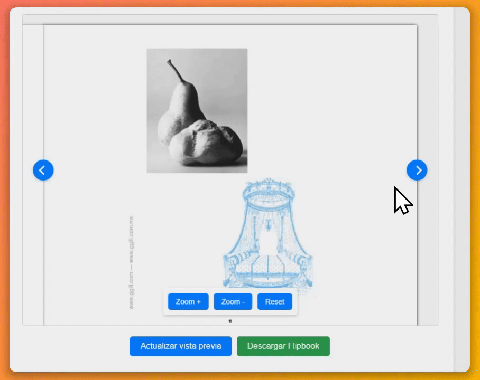Click the vertical www.ggili.com text
The height and width of the screenshot is (380, 480).
132,262
